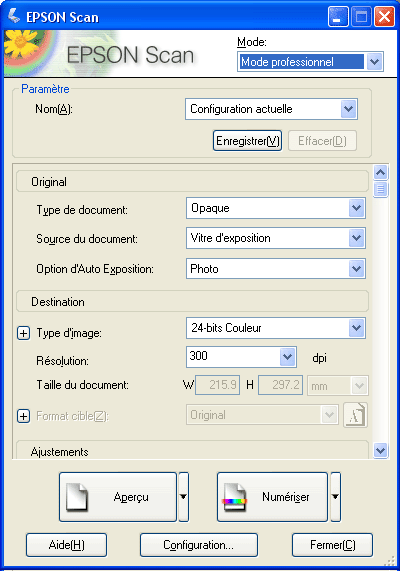The height and width of the screenshot is (571, 400).
Task: Click the EPSON Scan title bar icon
Action: [x=14, y=16]
